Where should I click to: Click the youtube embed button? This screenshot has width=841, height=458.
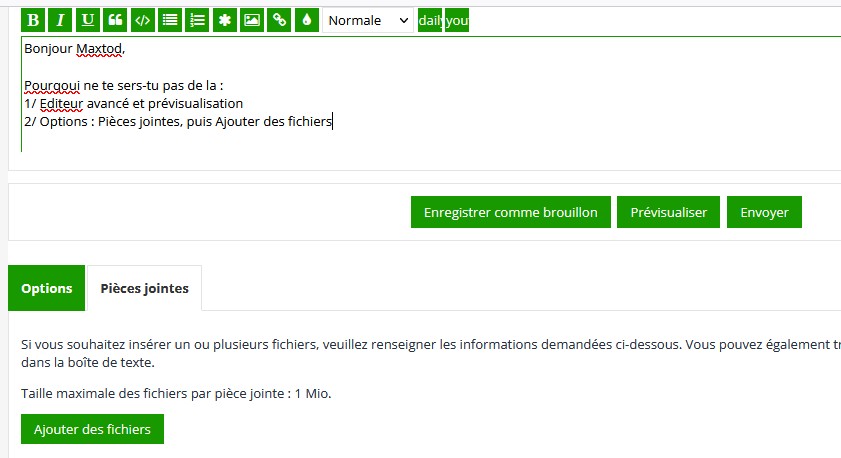tap(457, 20)
